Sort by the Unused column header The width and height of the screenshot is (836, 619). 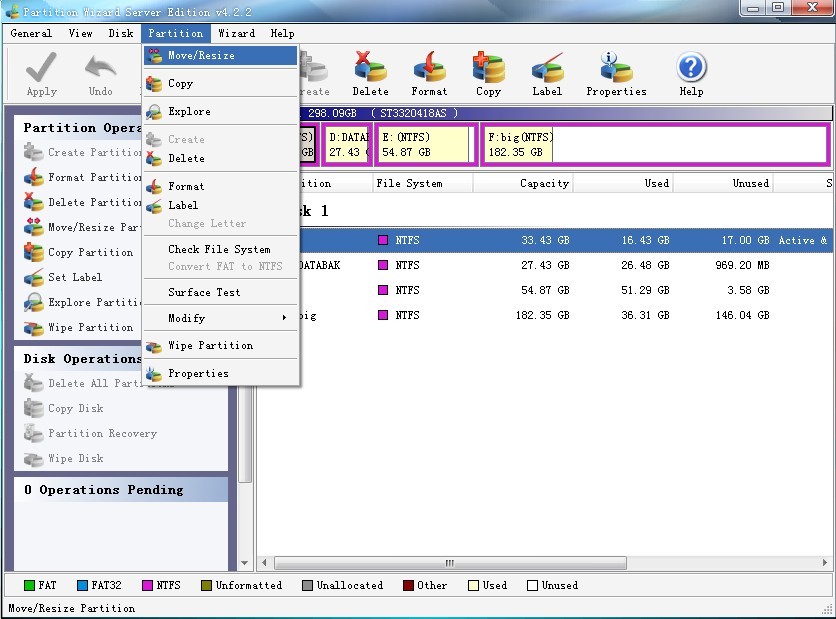pos(723,183)
